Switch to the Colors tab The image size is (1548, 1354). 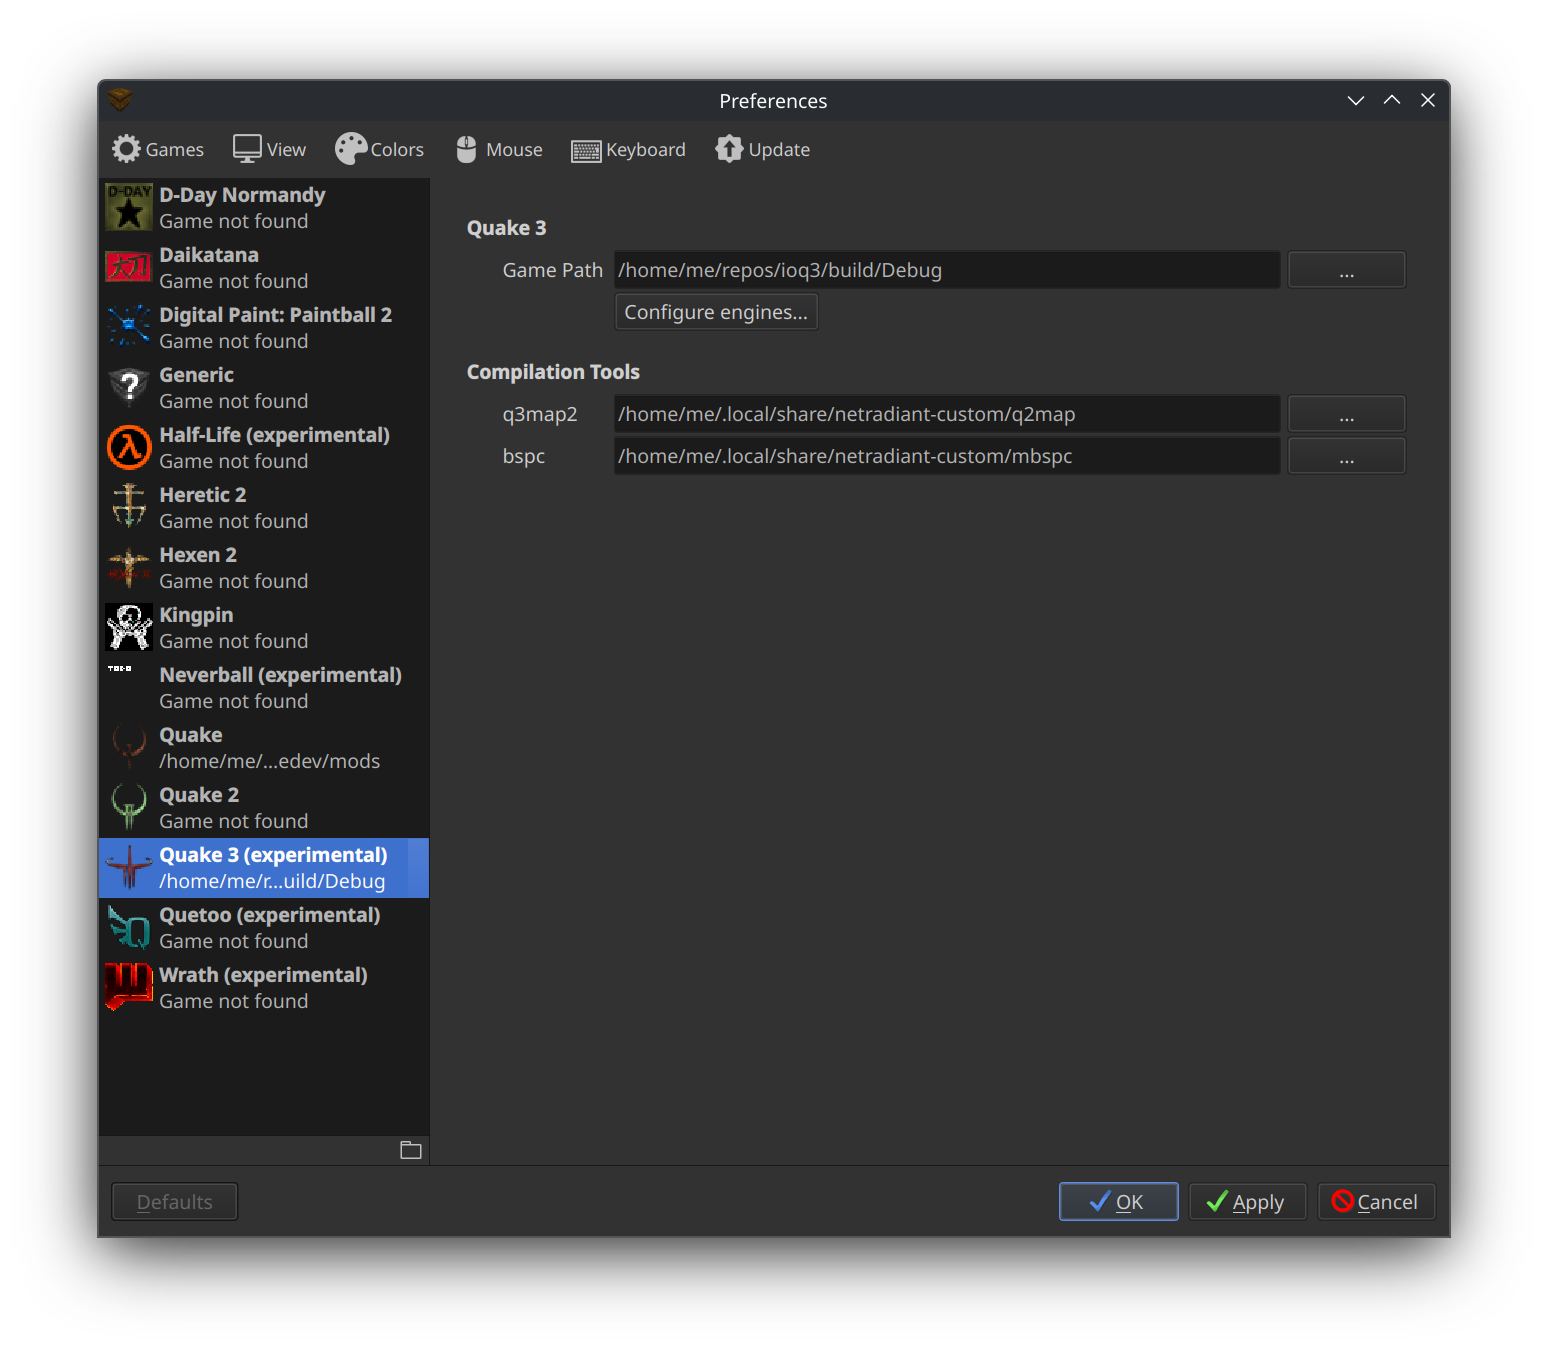(x=380, y=150)
